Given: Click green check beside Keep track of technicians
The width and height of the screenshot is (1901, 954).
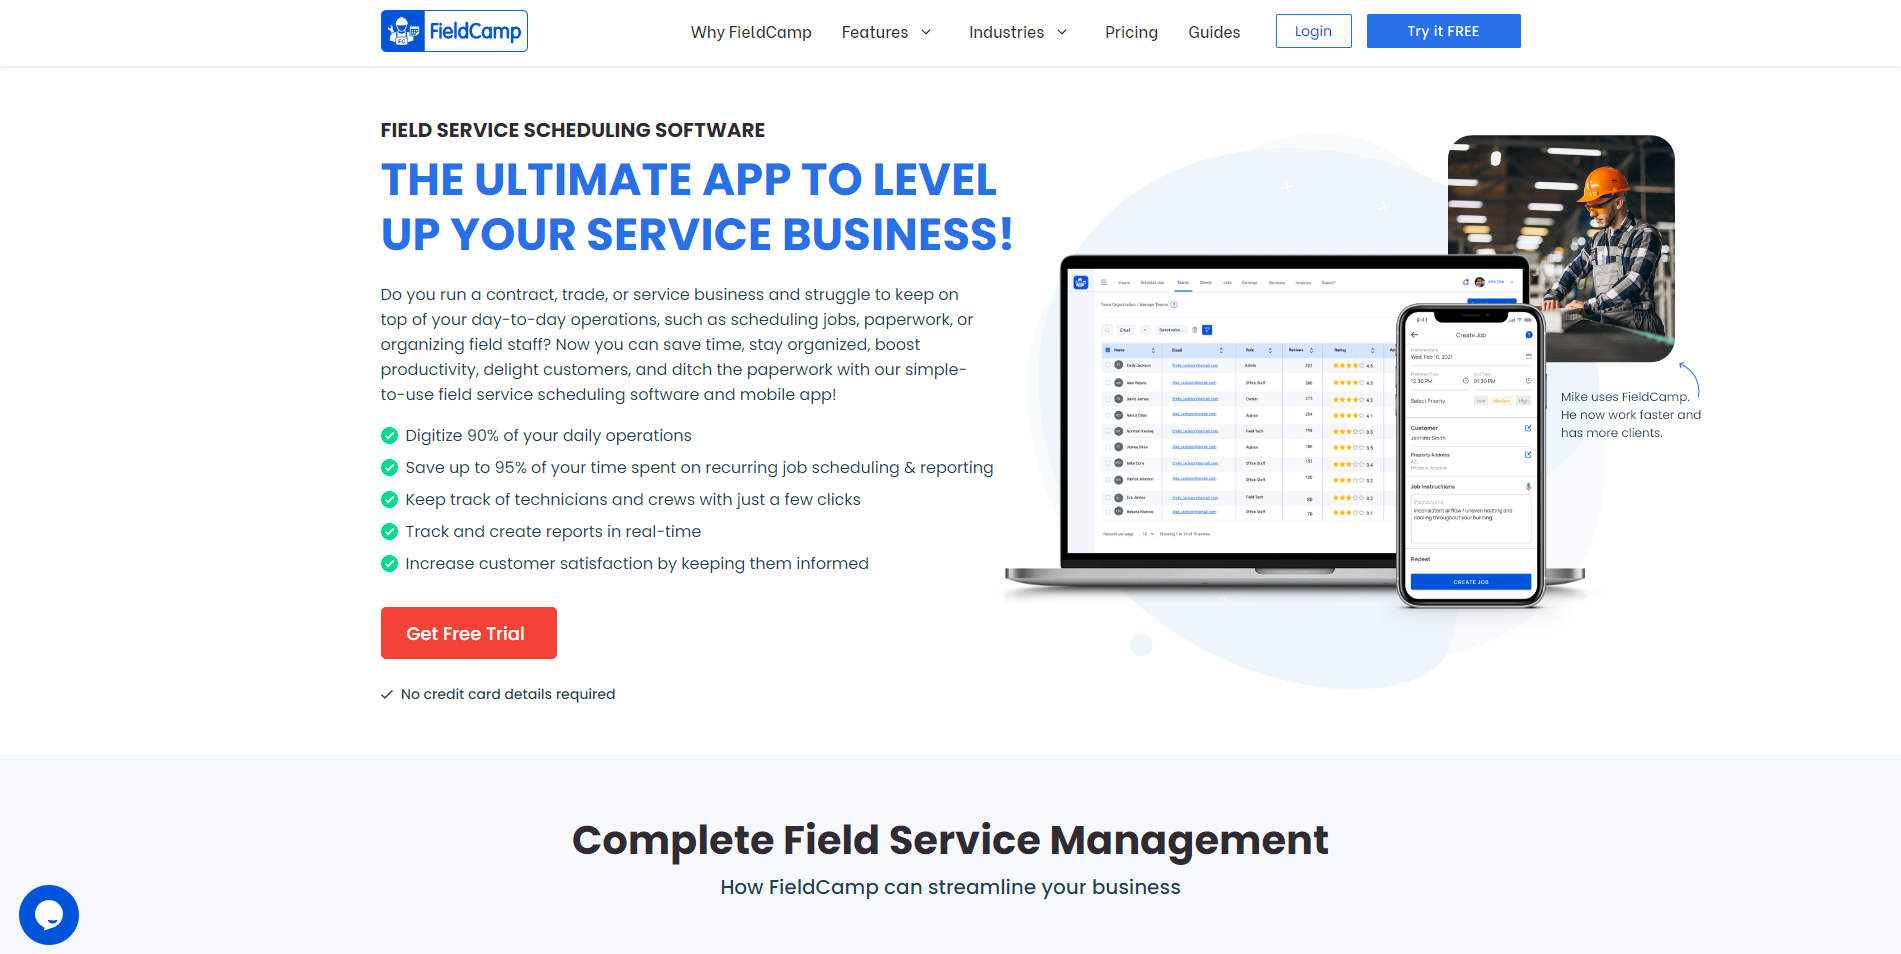Looking at the screenshot, I should click(389, 499).
